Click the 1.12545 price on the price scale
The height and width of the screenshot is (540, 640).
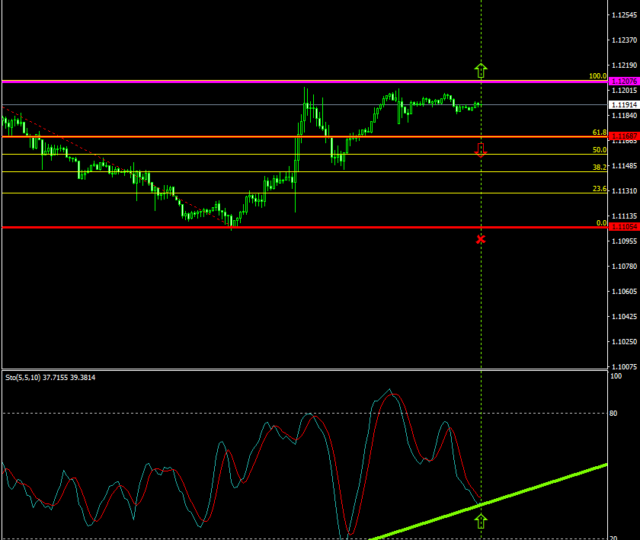[x=623, y=15]
